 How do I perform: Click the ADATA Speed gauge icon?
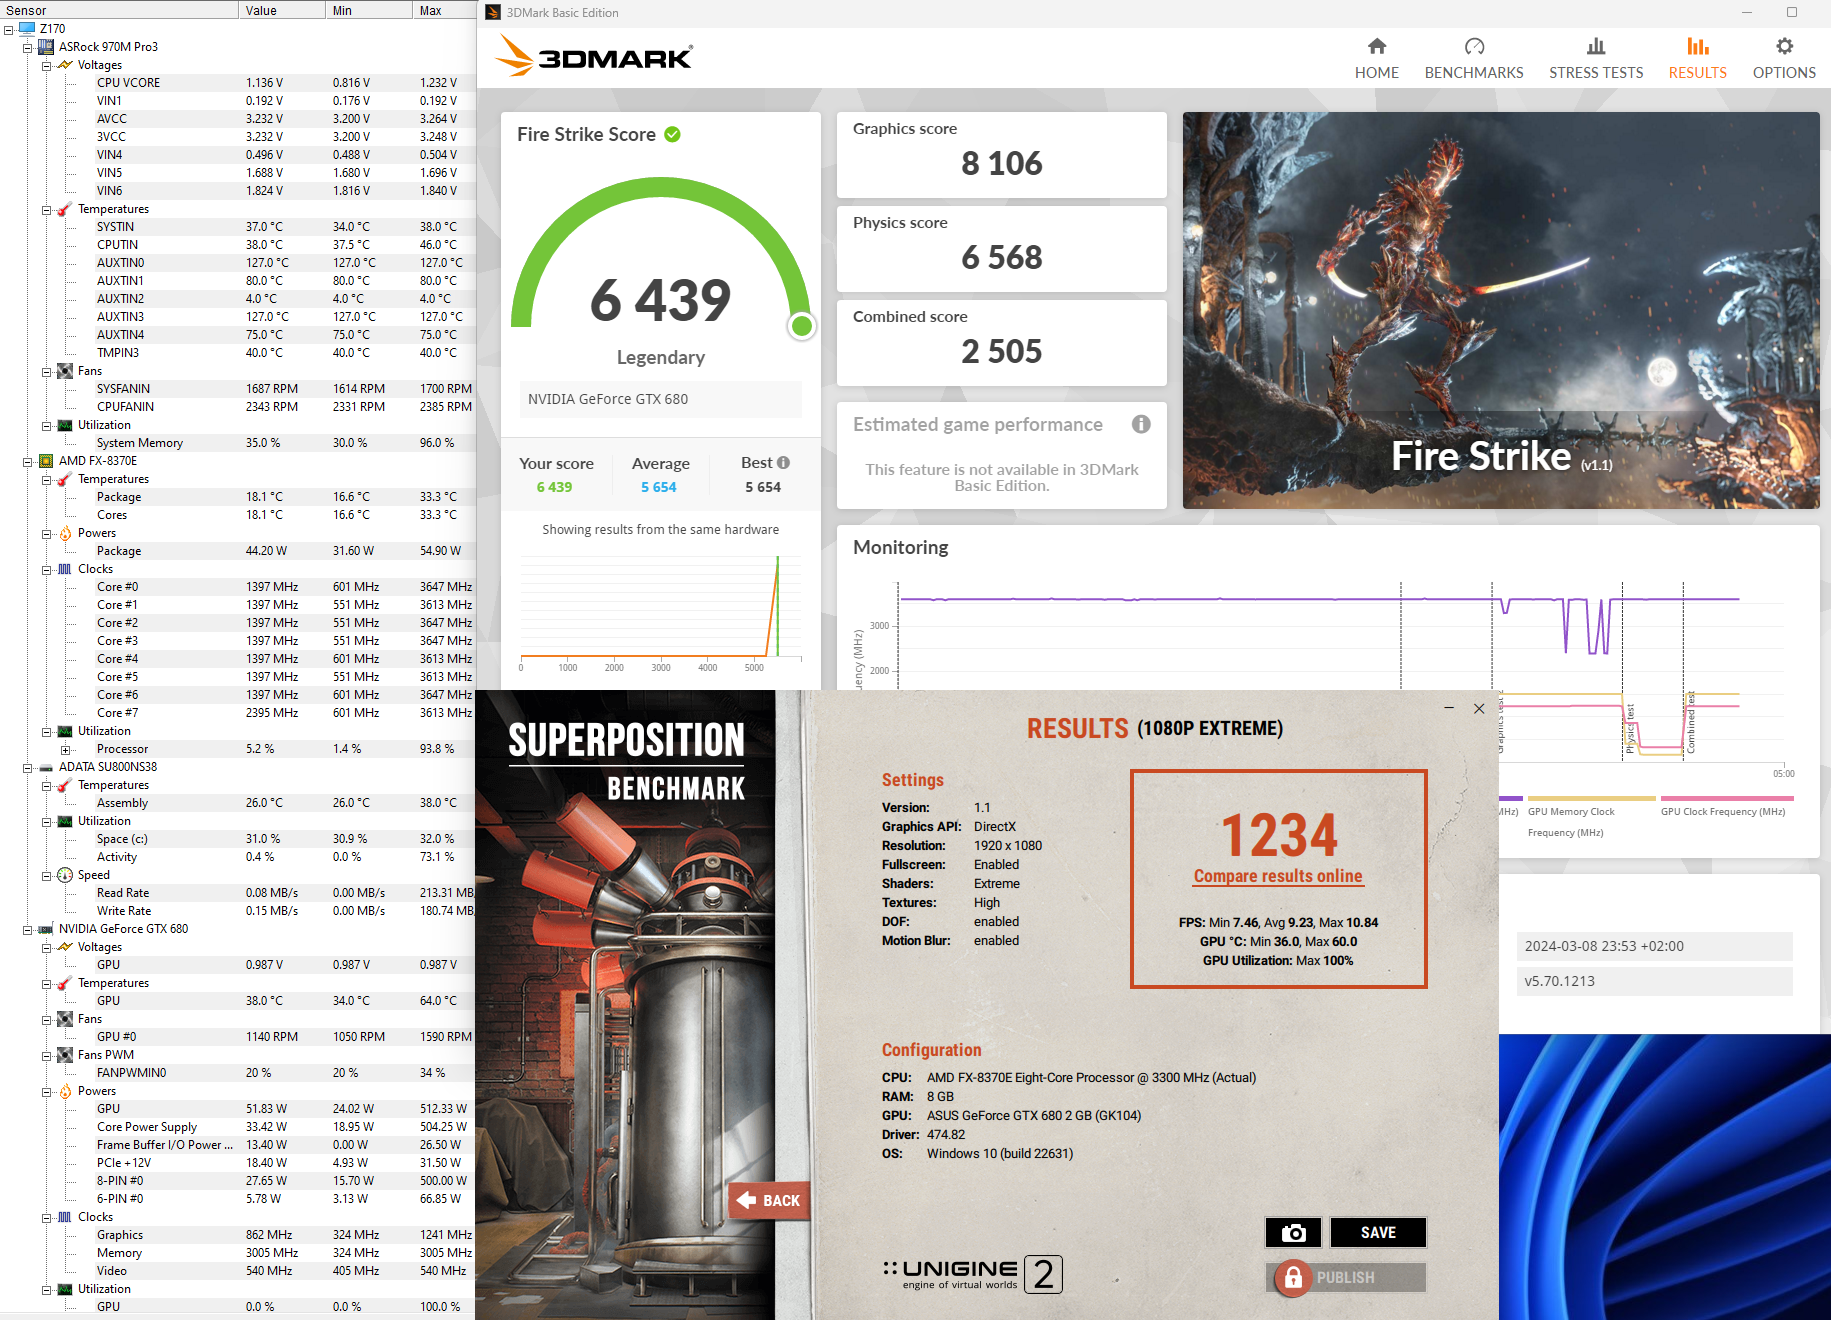point(65,875)
